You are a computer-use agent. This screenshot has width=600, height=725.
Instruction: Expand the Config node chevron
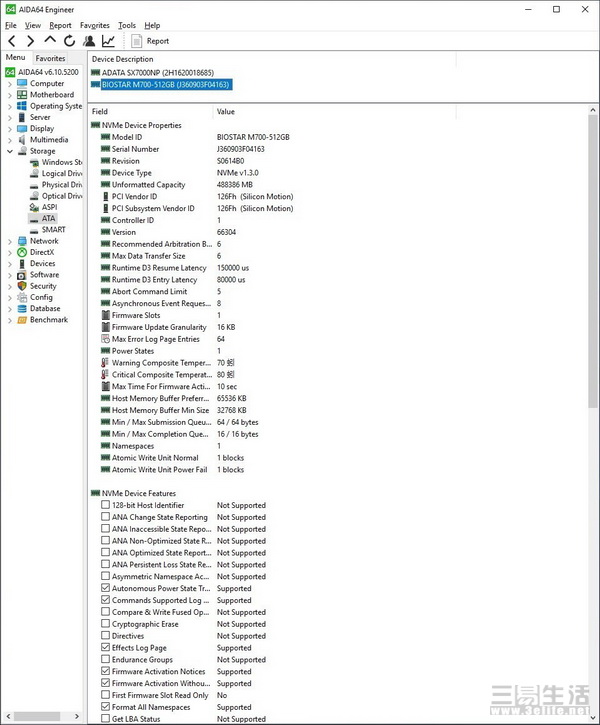[10, 298]
